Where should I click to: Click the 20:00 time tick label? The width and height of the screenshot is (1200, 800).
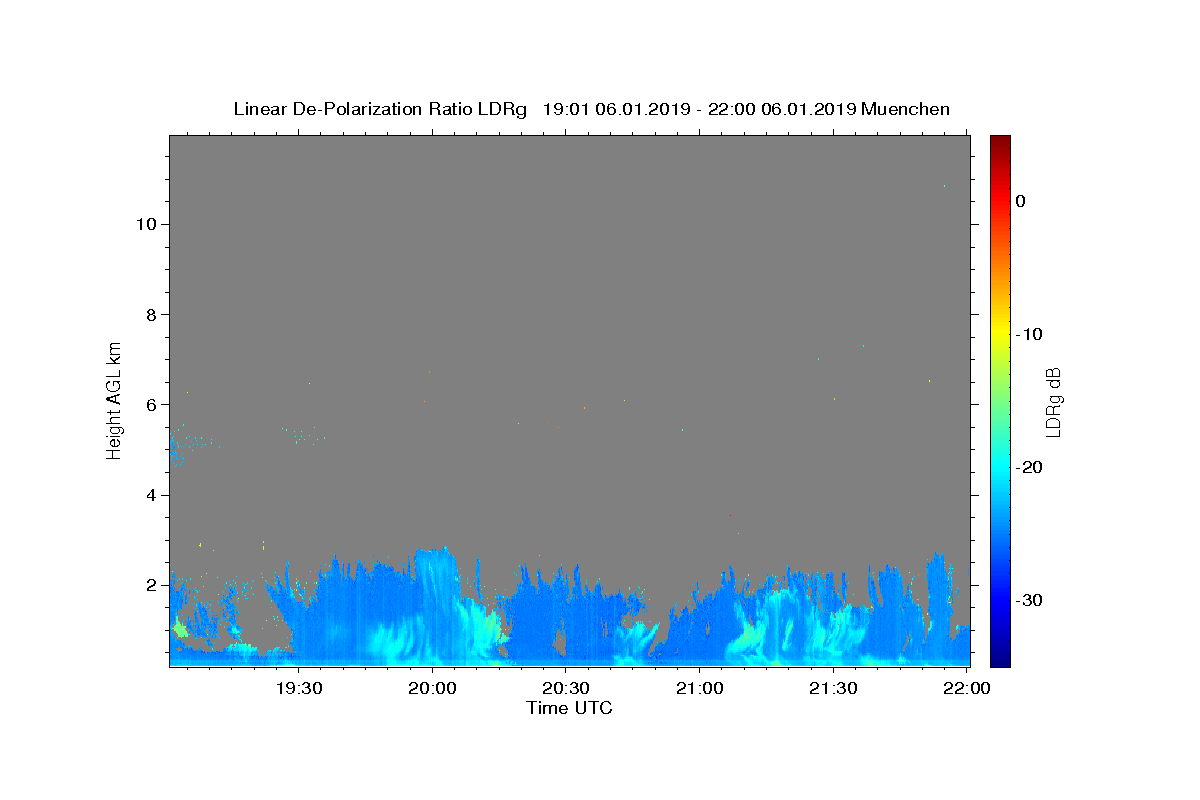[432, 688]
